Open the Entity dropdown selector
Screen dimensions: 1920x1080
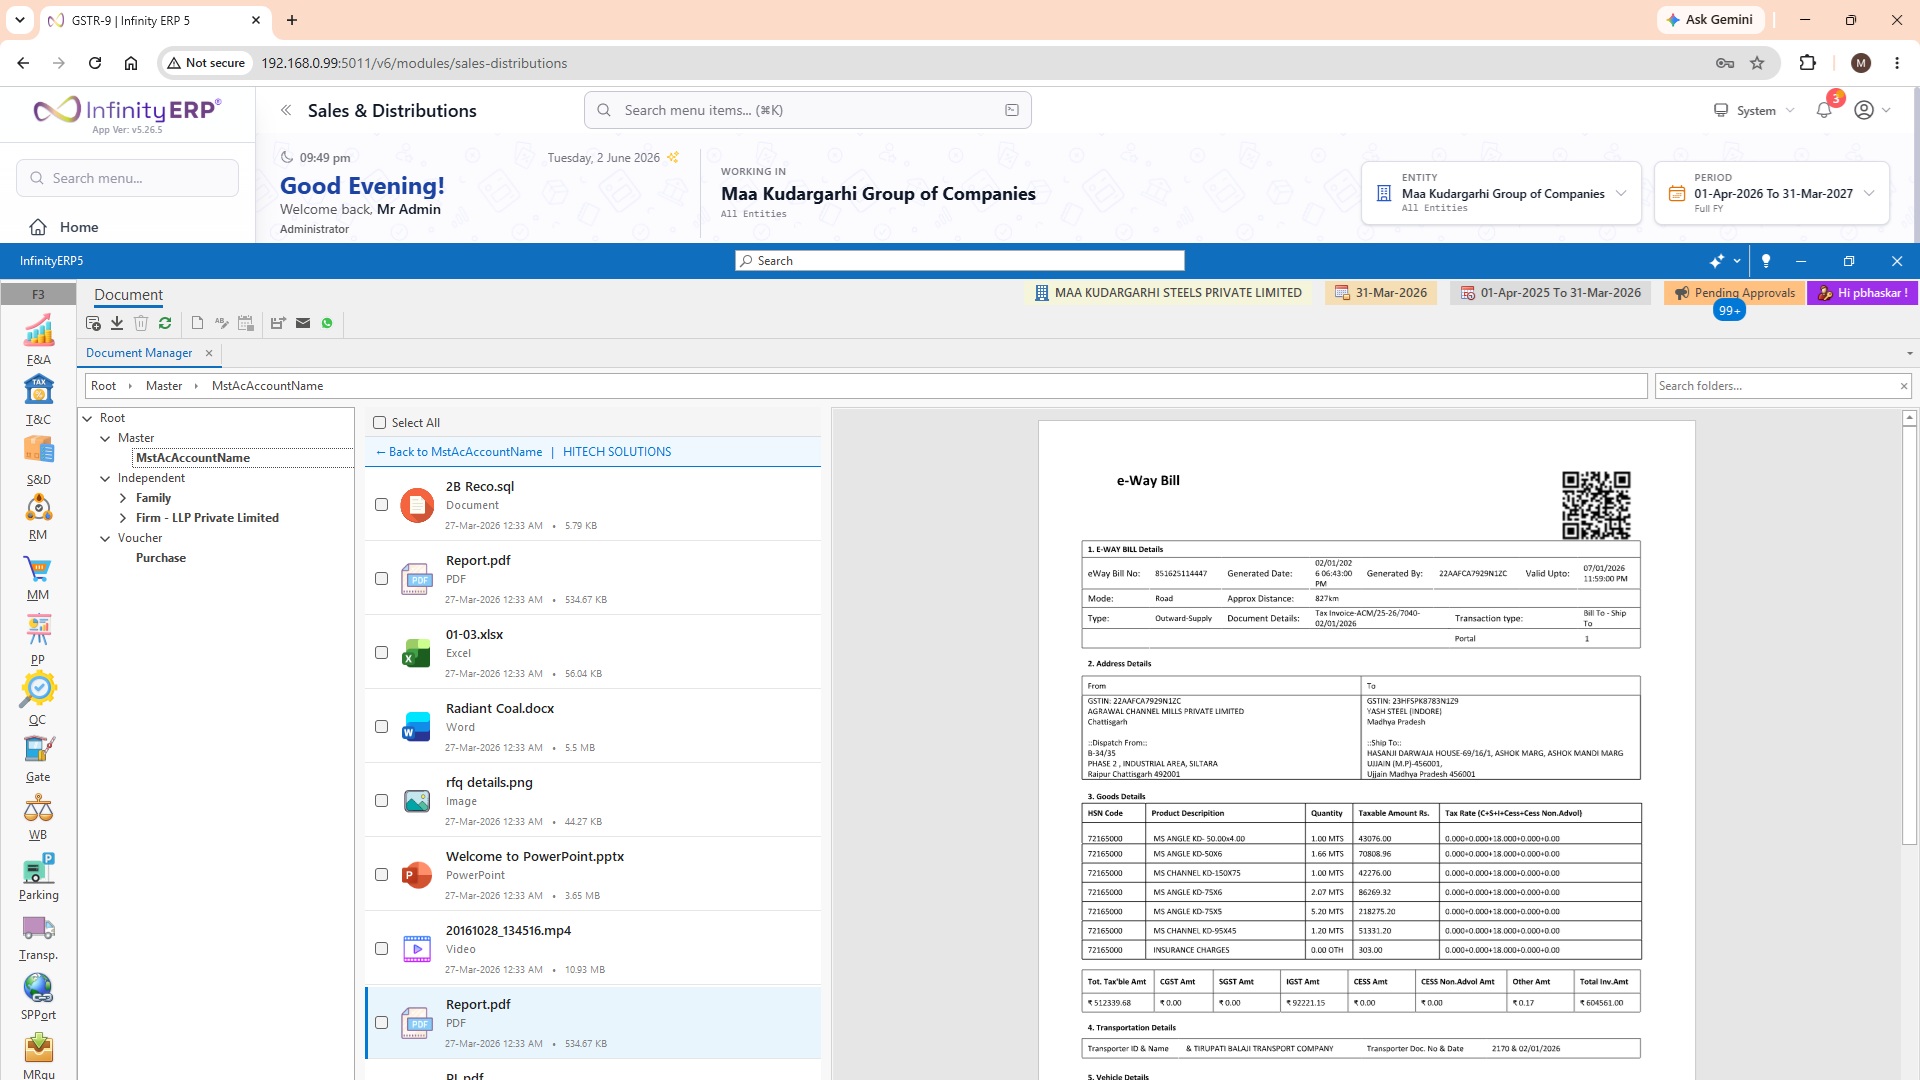coord(1501,193)
